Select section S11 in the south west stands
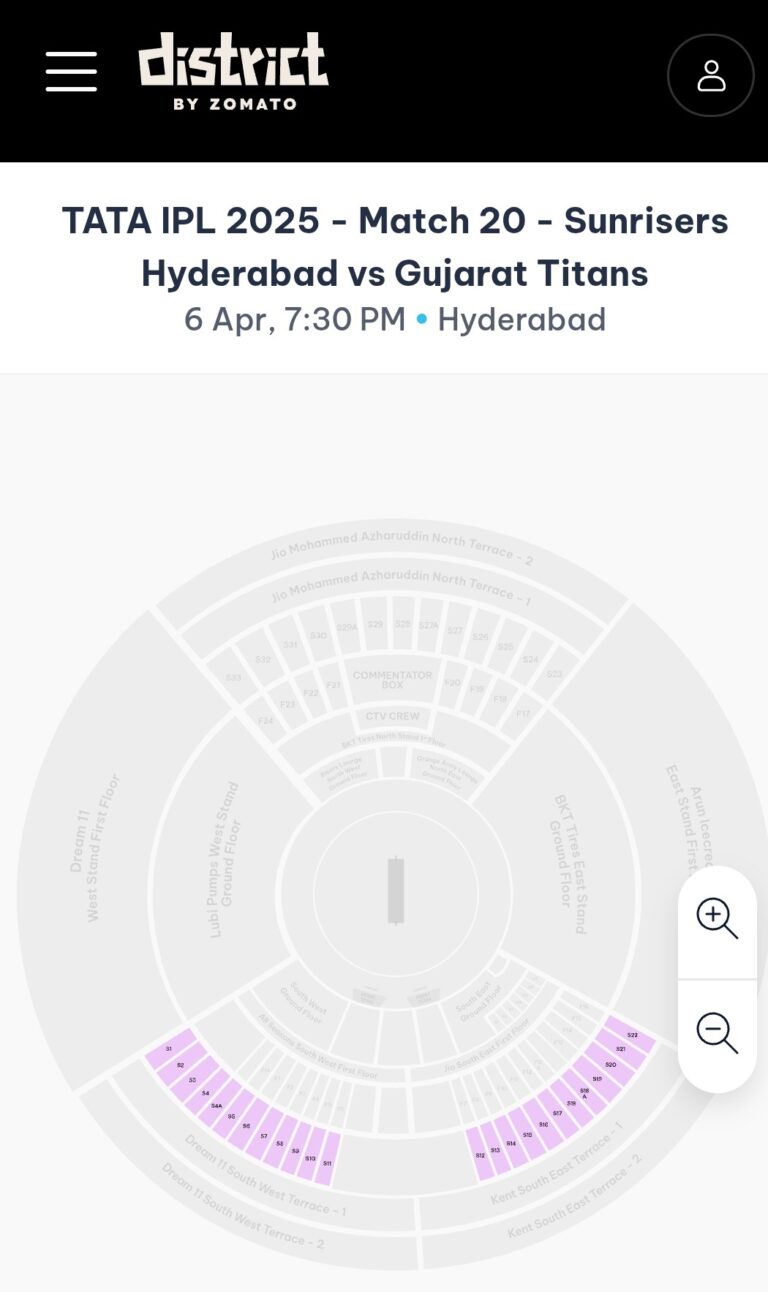This screenshot has height=1292, width=768. pos(327,1163)
